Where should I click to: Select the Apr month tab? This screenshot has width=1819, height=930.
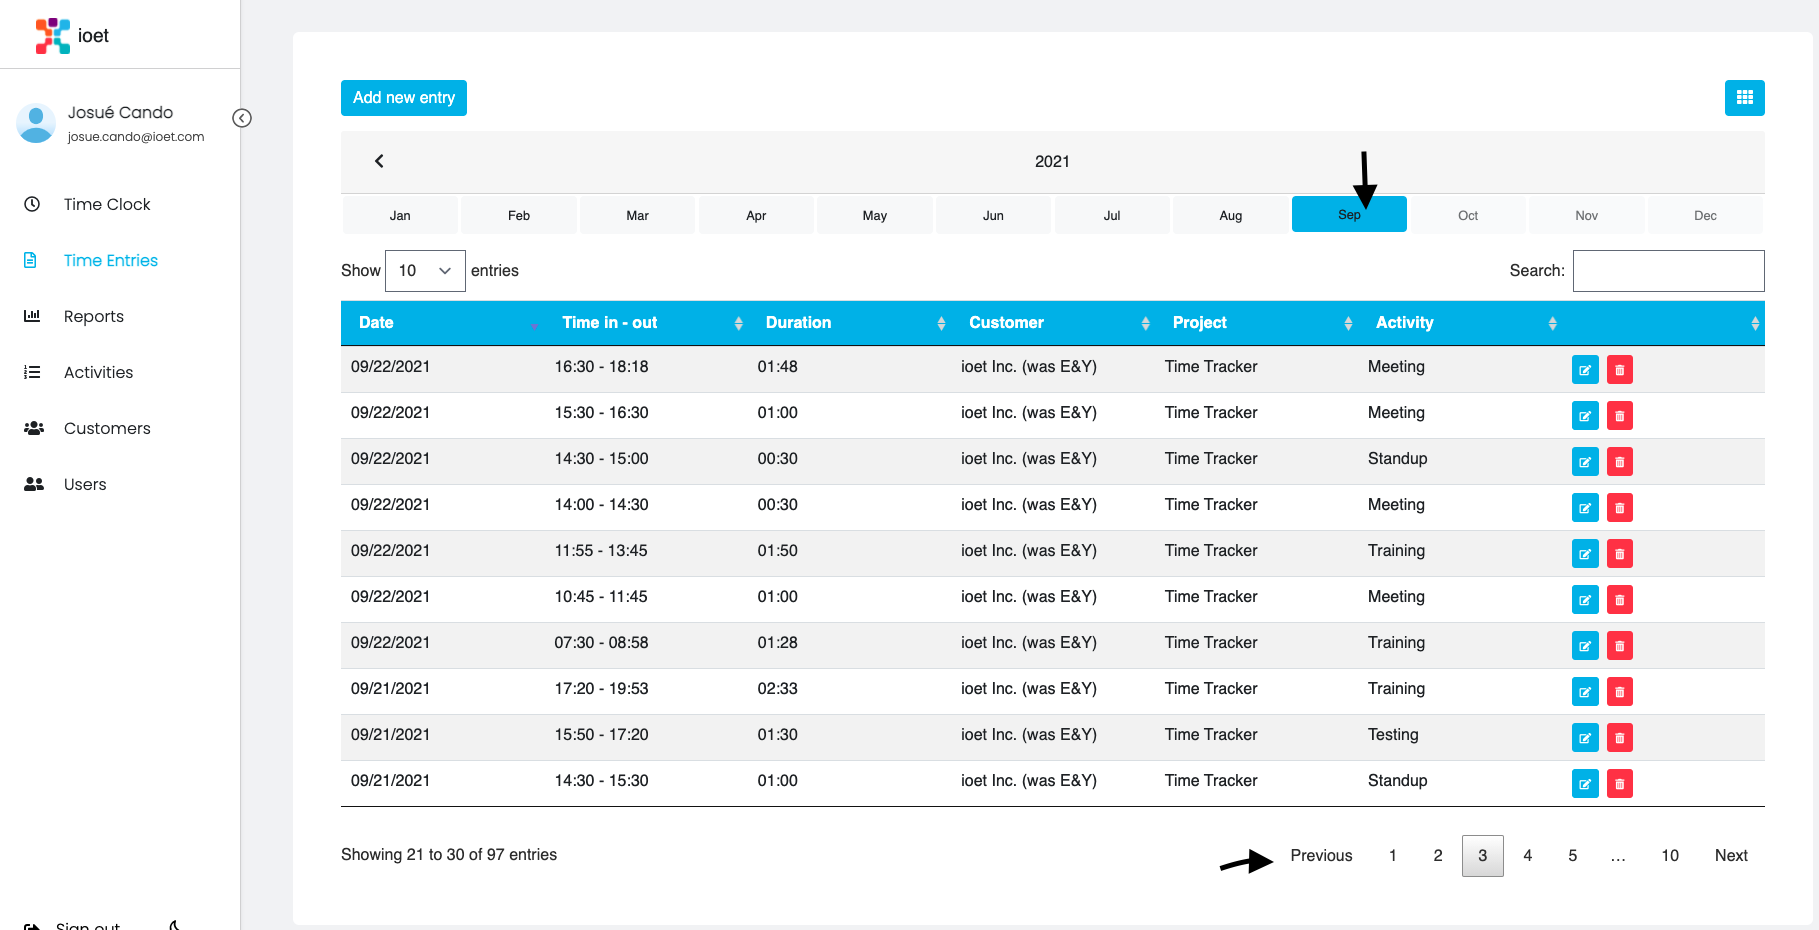point(756,215)
